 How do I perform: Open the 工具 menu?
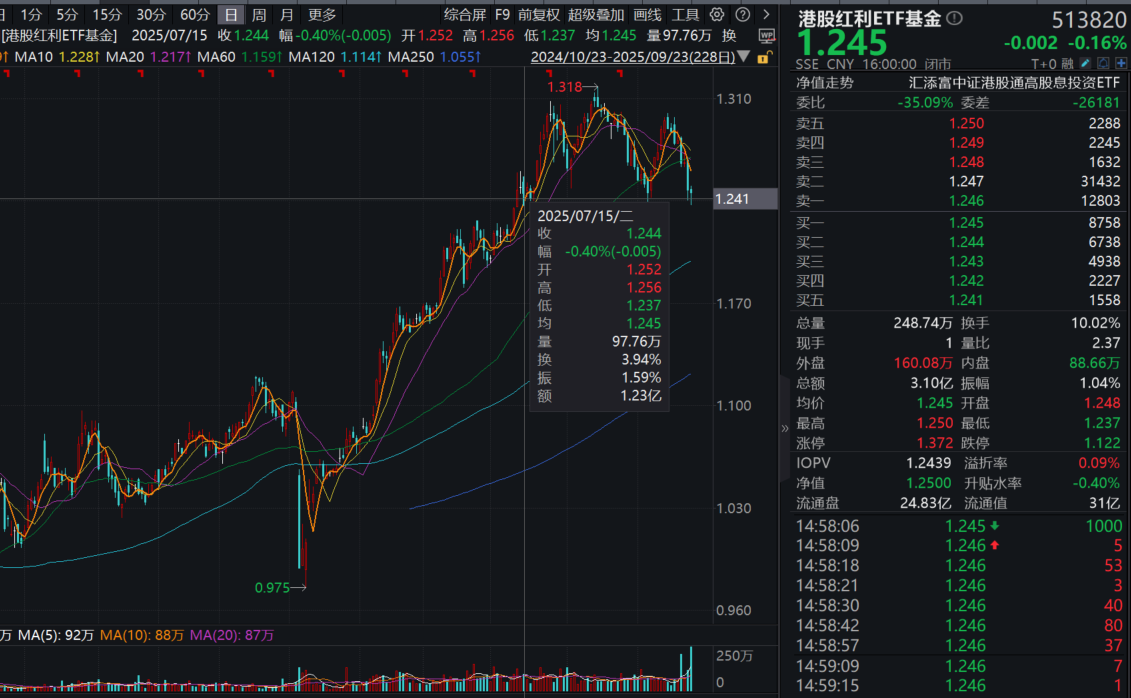pos(685,15)
